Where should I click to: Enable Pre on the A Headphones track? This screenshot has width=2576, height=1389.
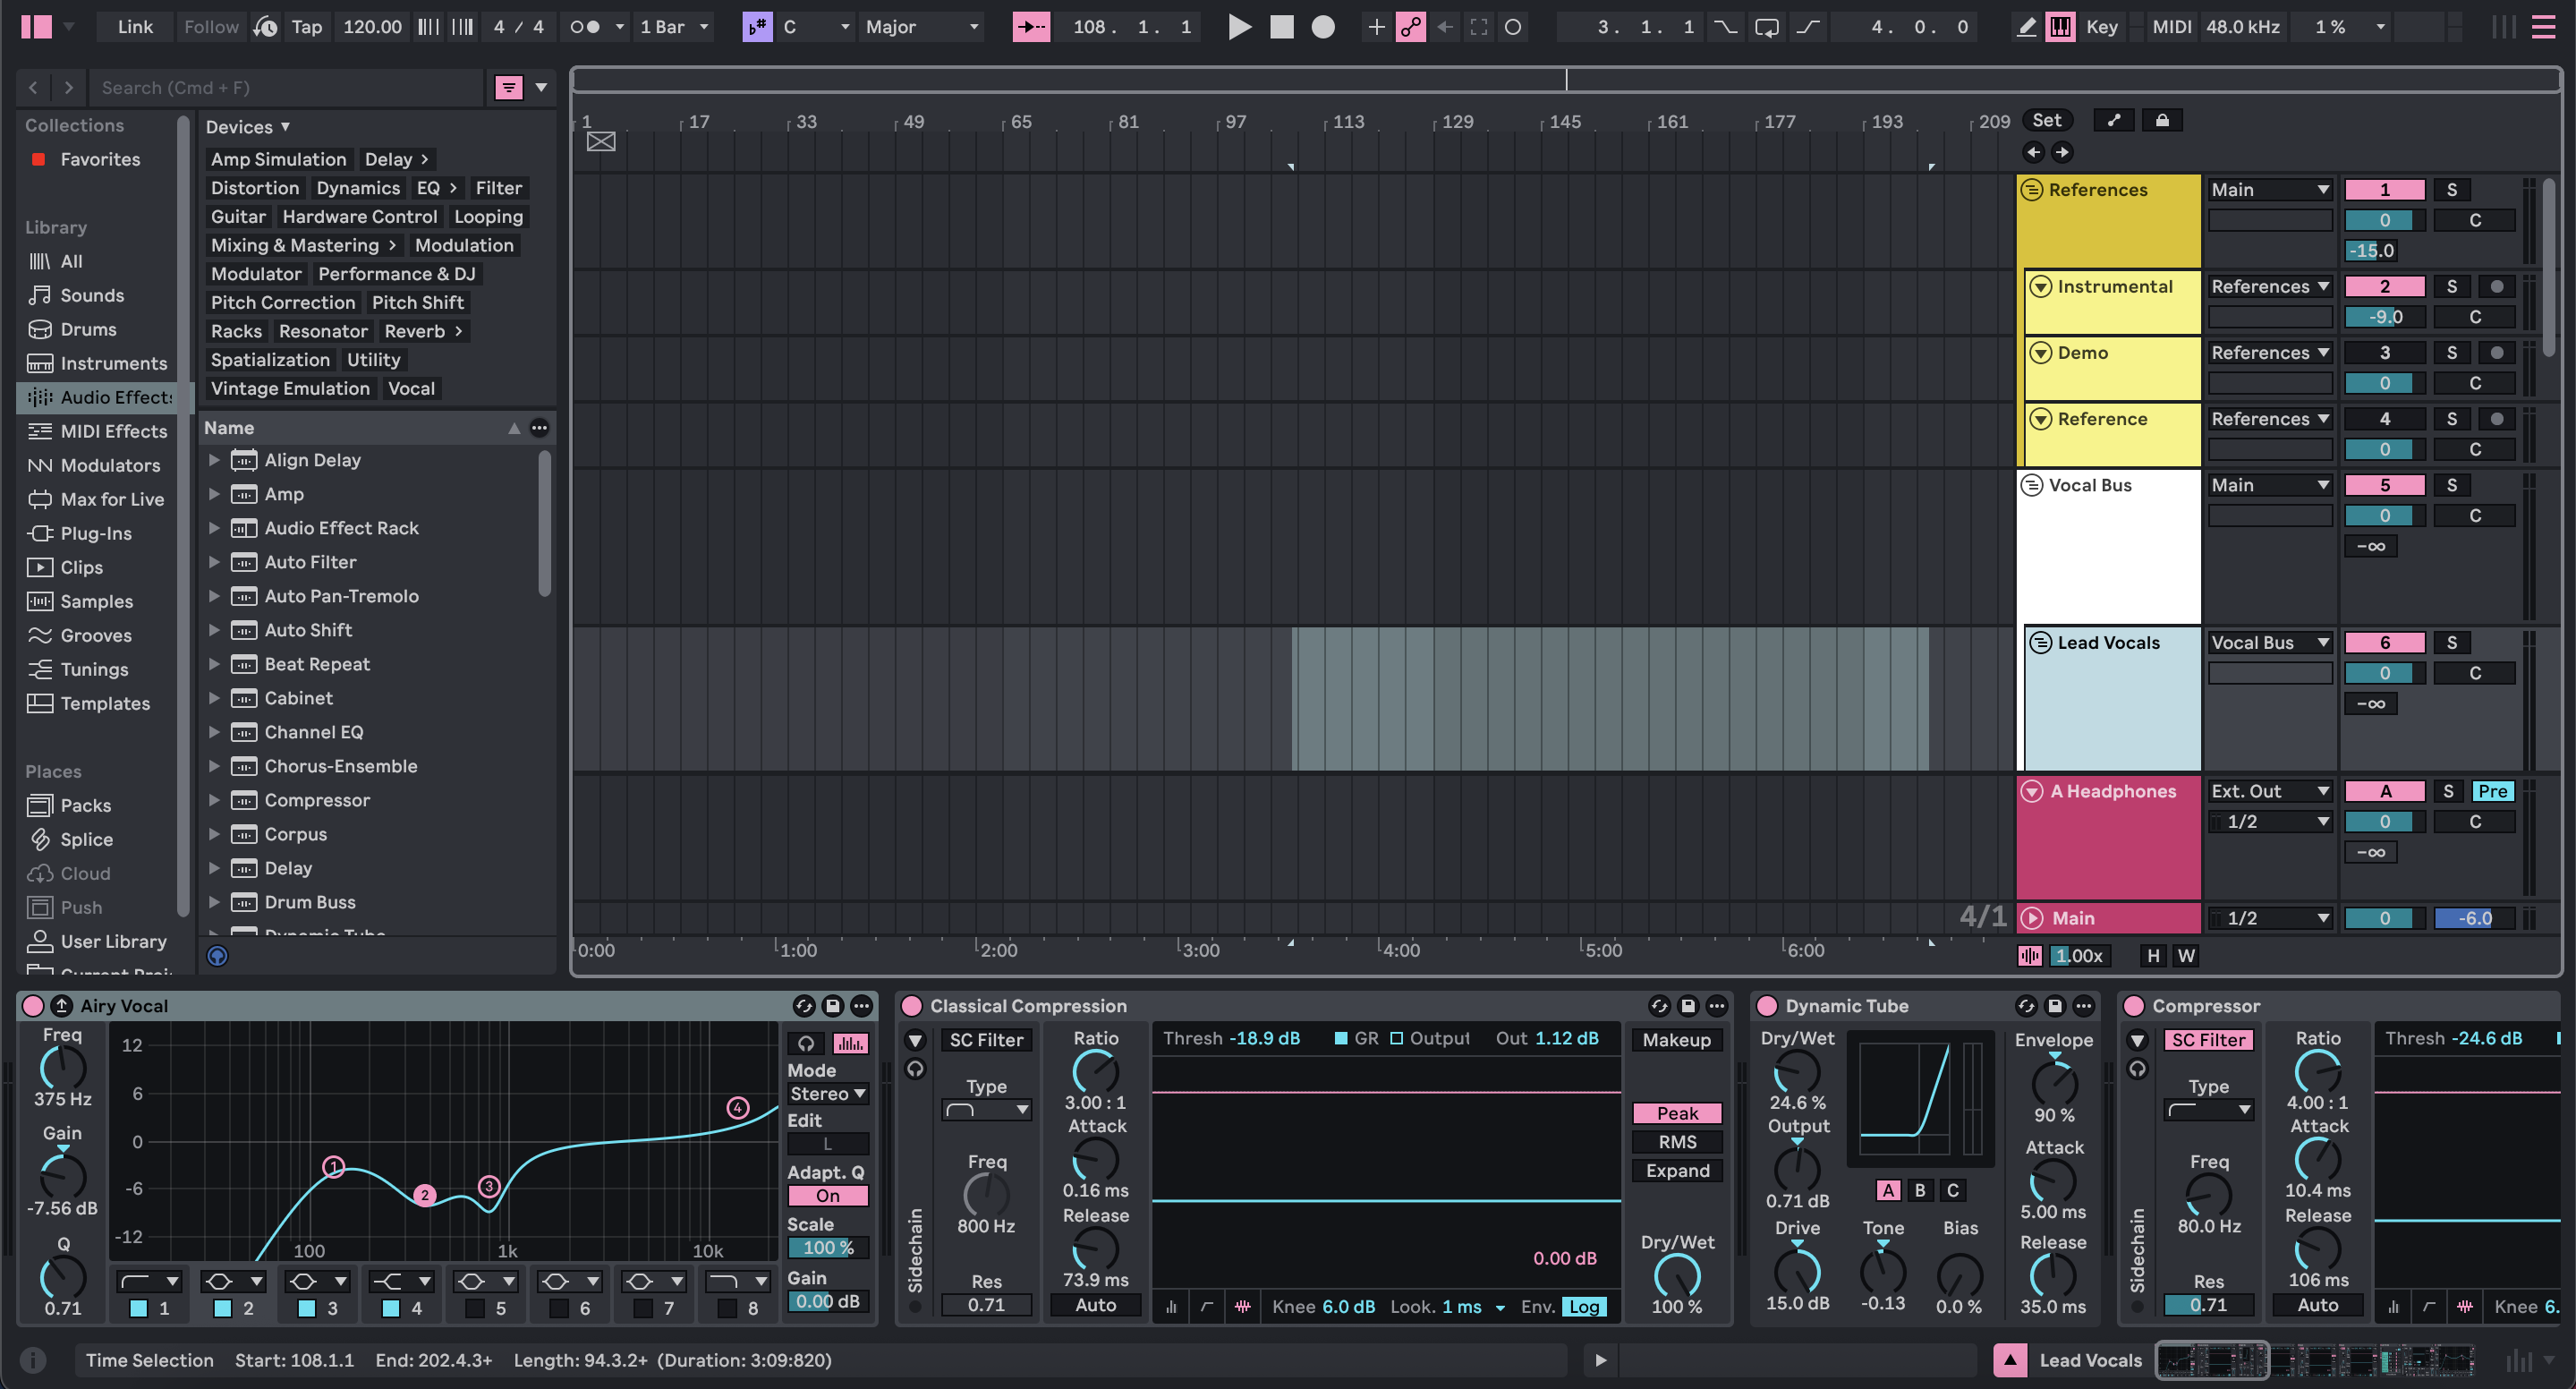[x=2494, y=790]
